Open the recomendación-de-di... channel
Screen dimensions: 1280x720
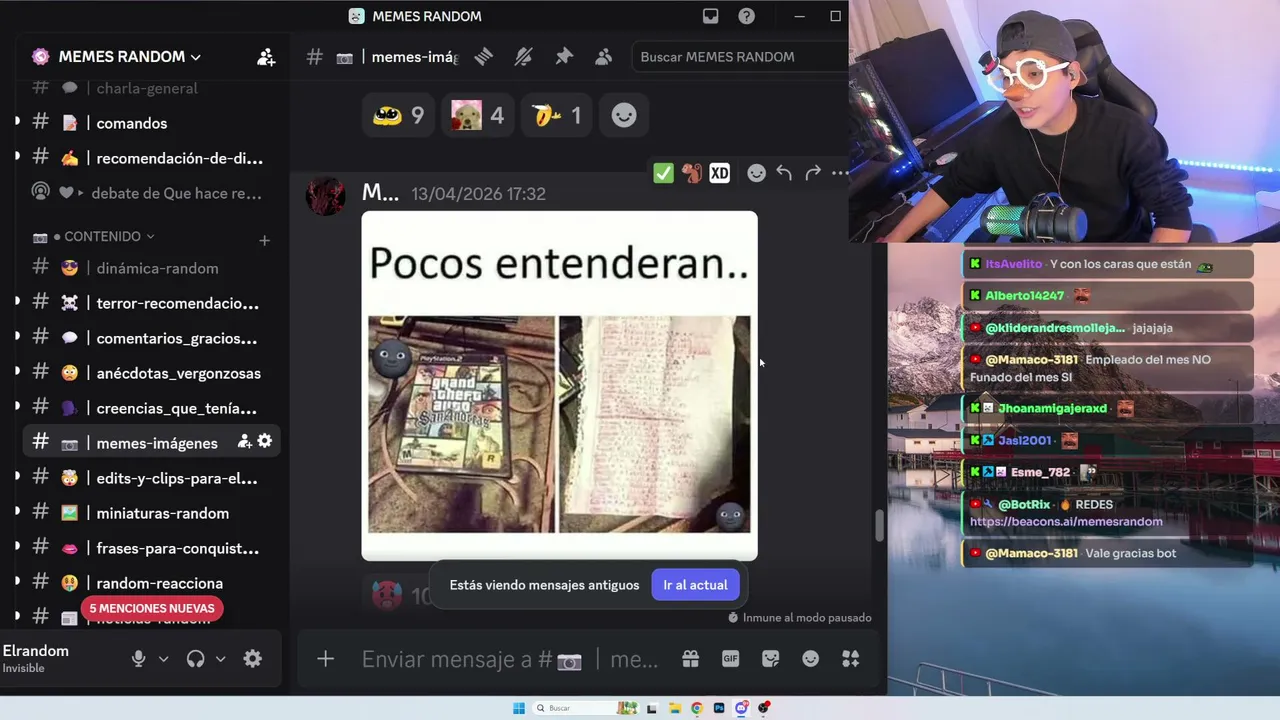point(150,158)
